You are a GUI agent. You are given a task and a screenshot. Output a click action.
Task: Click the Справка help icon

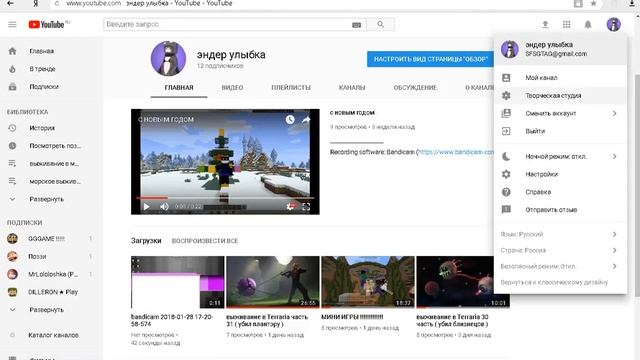point(506,192)
